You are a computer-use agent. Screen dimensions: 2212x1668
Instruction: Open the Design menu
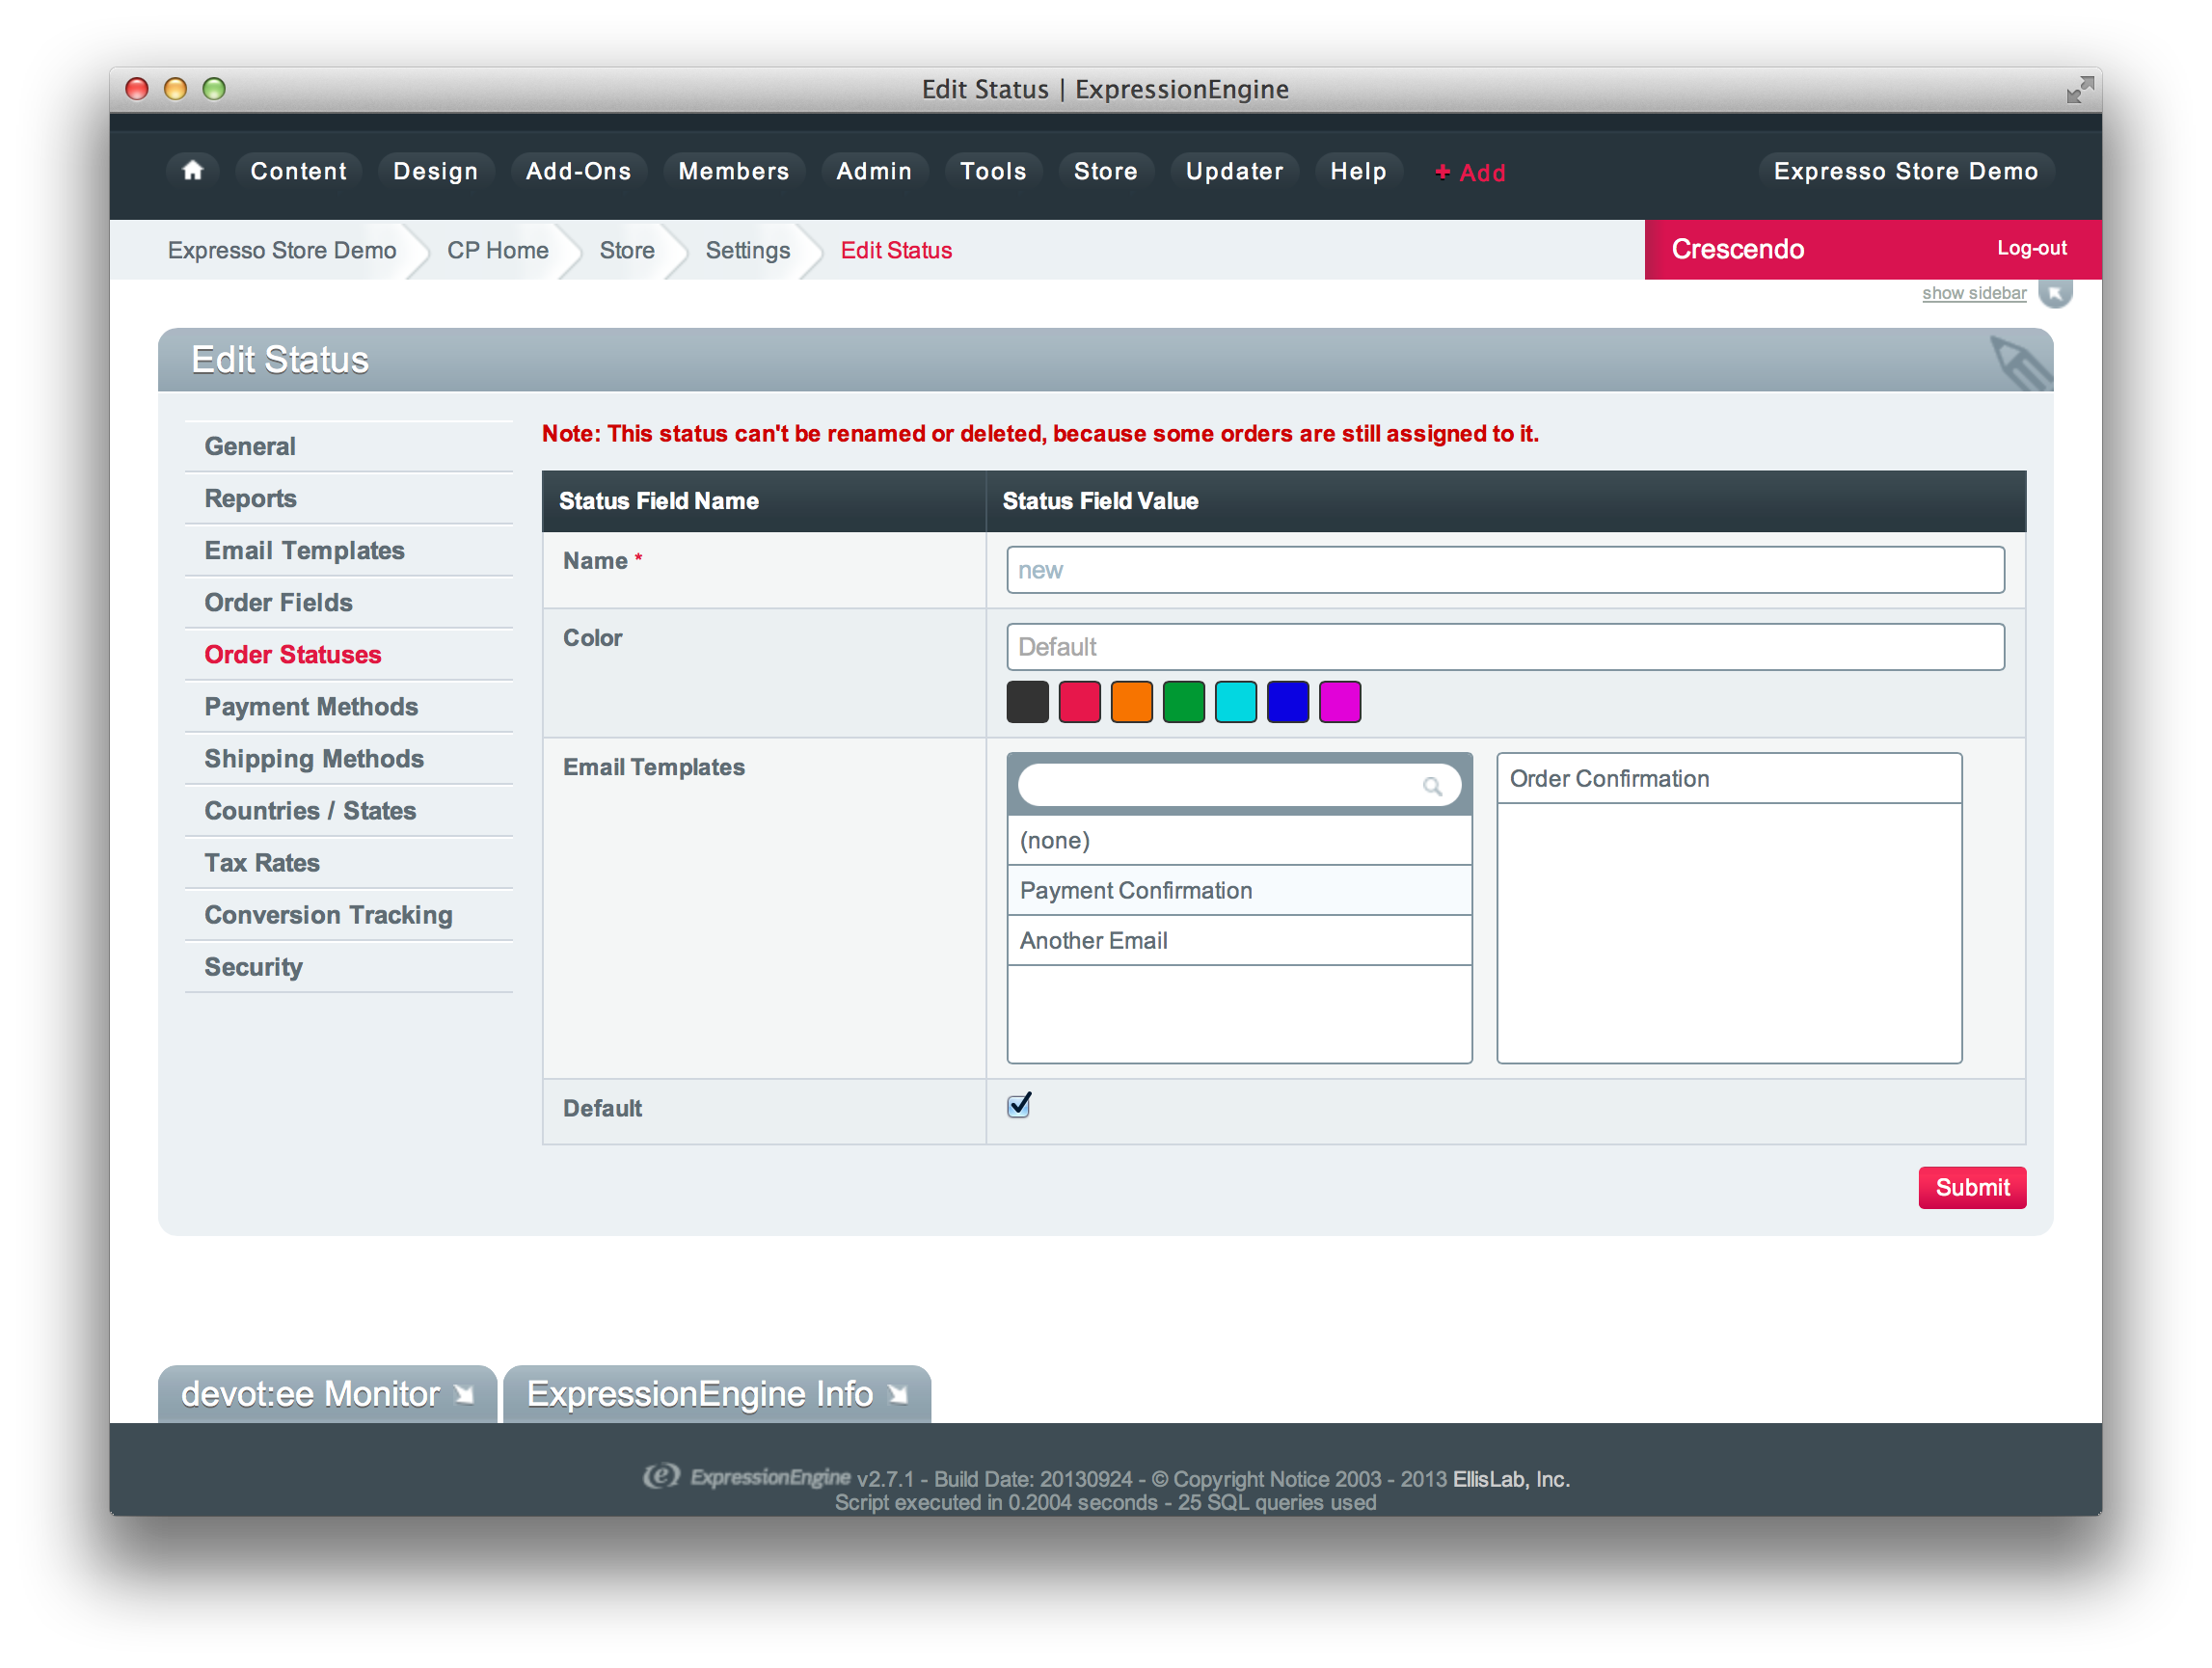435,171
